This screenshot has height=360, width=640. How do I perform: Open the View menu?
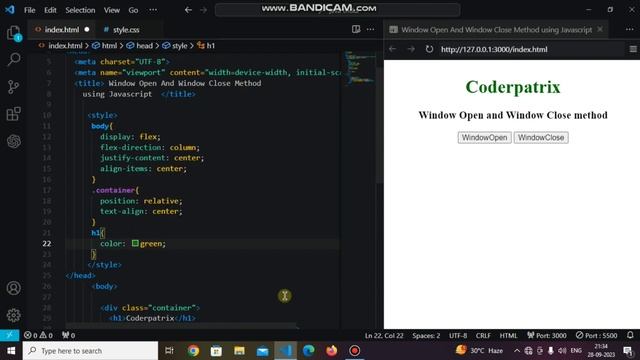(111, 10)
